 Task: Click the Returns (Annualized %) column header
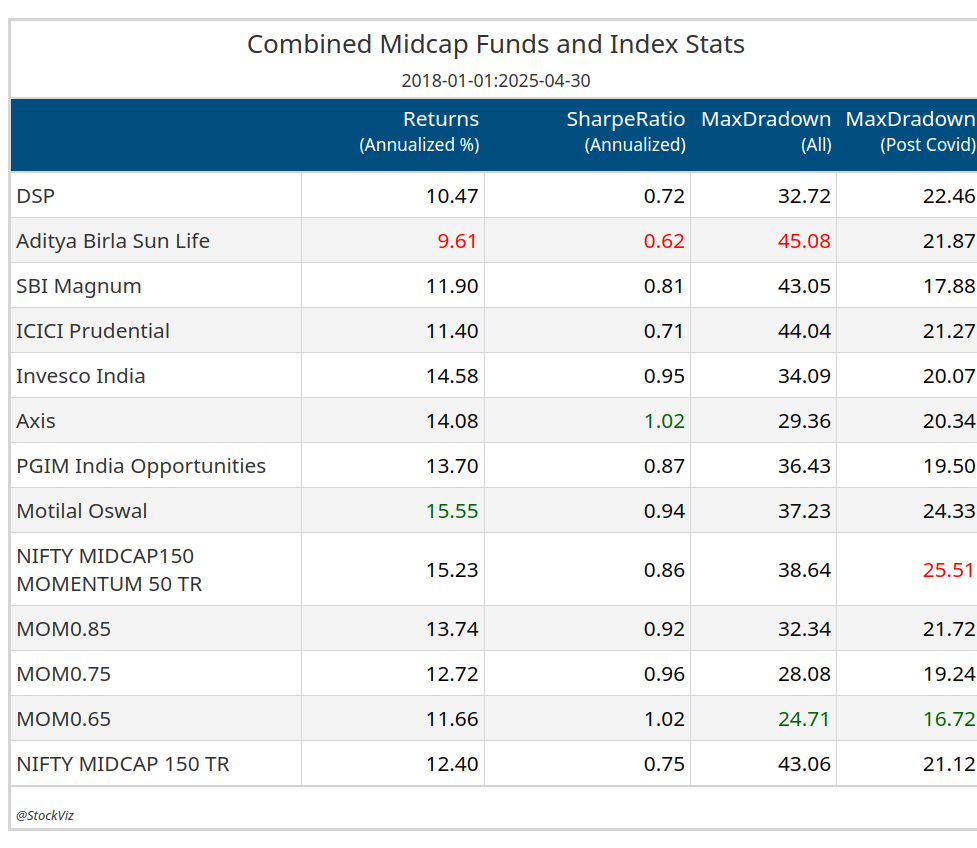click(x=419, y=131)
